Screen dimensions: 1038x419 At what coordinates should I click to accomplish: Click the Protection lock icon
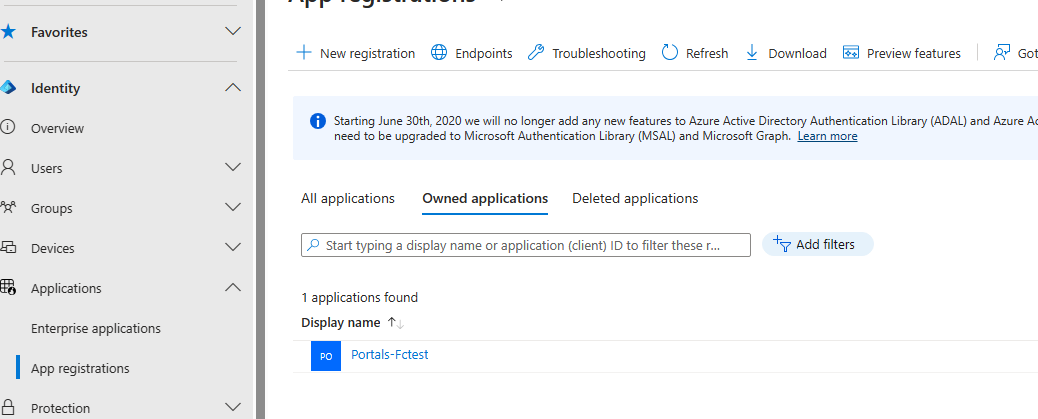8,406
